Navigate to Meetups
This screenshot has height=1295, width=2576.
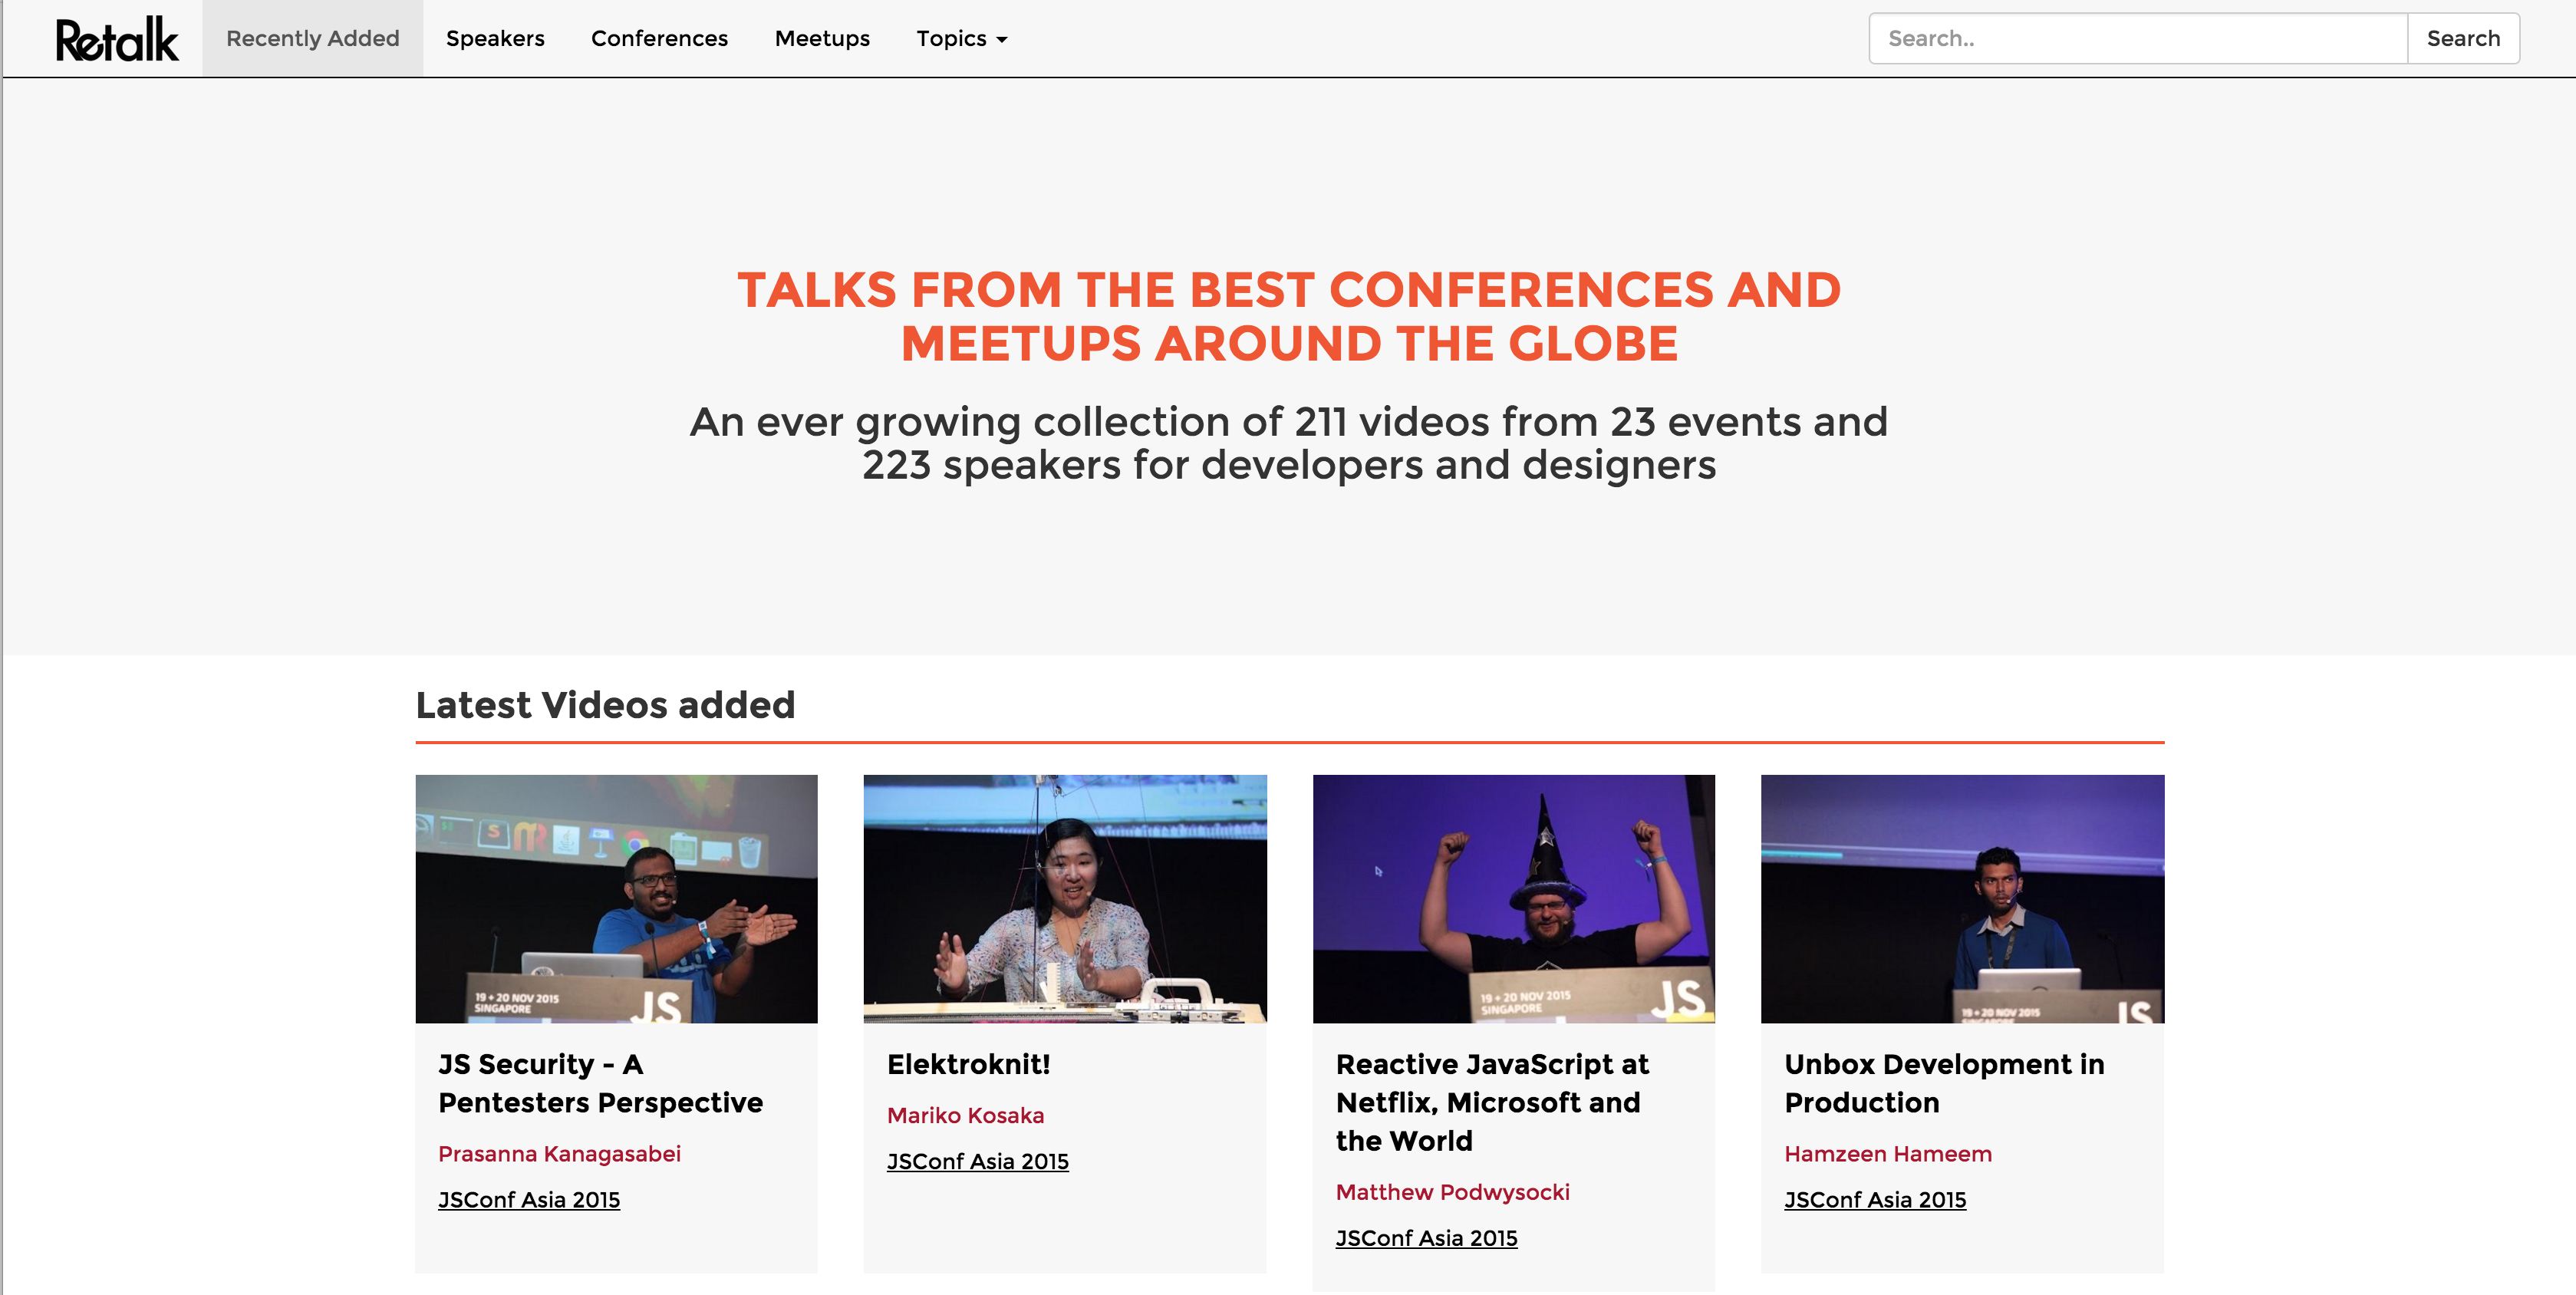tap(822, 39)
